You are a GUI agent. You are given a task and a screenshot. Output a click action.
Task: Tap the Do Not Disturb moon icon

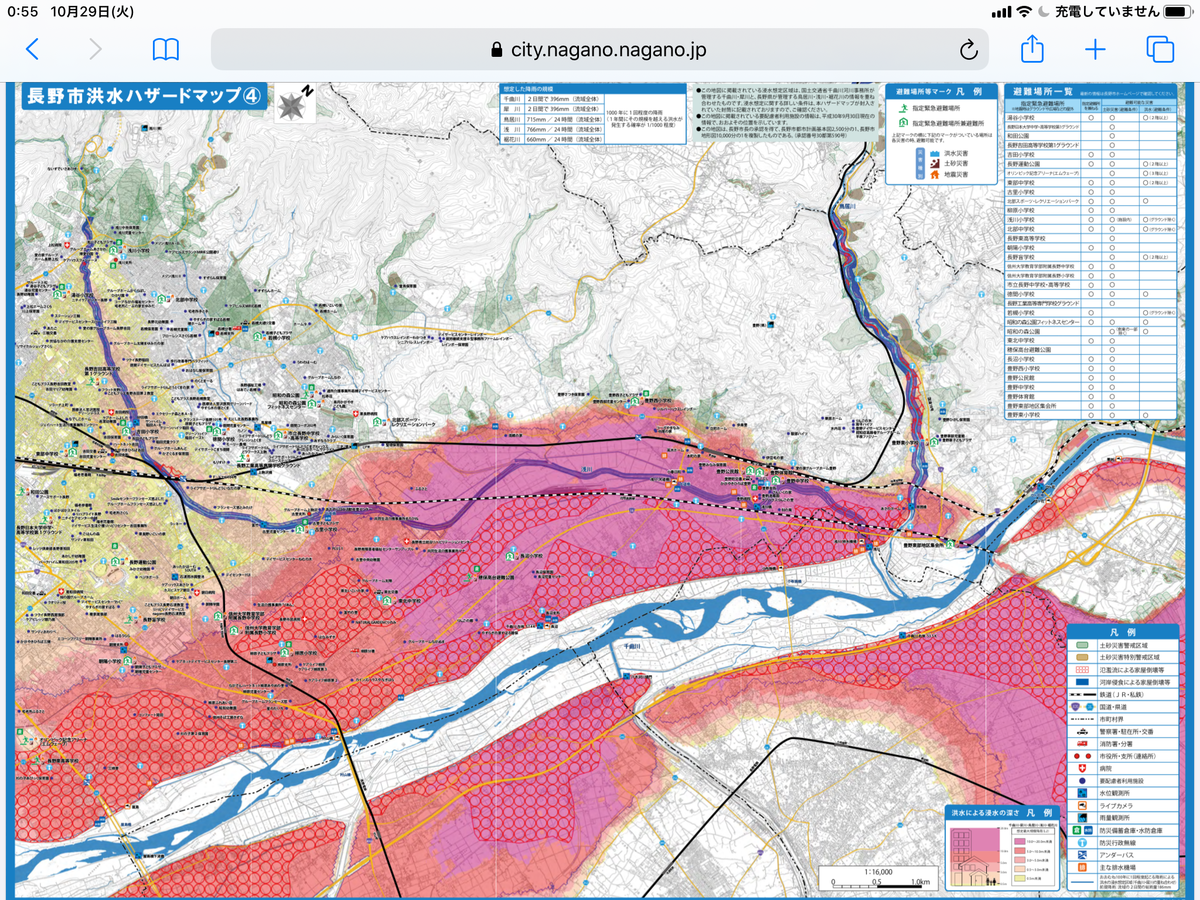click(x=1046, y=11)
